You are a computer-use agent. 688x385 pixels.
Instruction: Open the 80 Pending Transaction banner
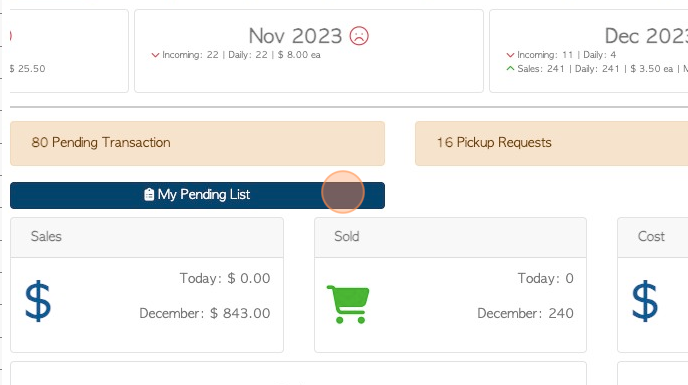[x=197, y=144]
